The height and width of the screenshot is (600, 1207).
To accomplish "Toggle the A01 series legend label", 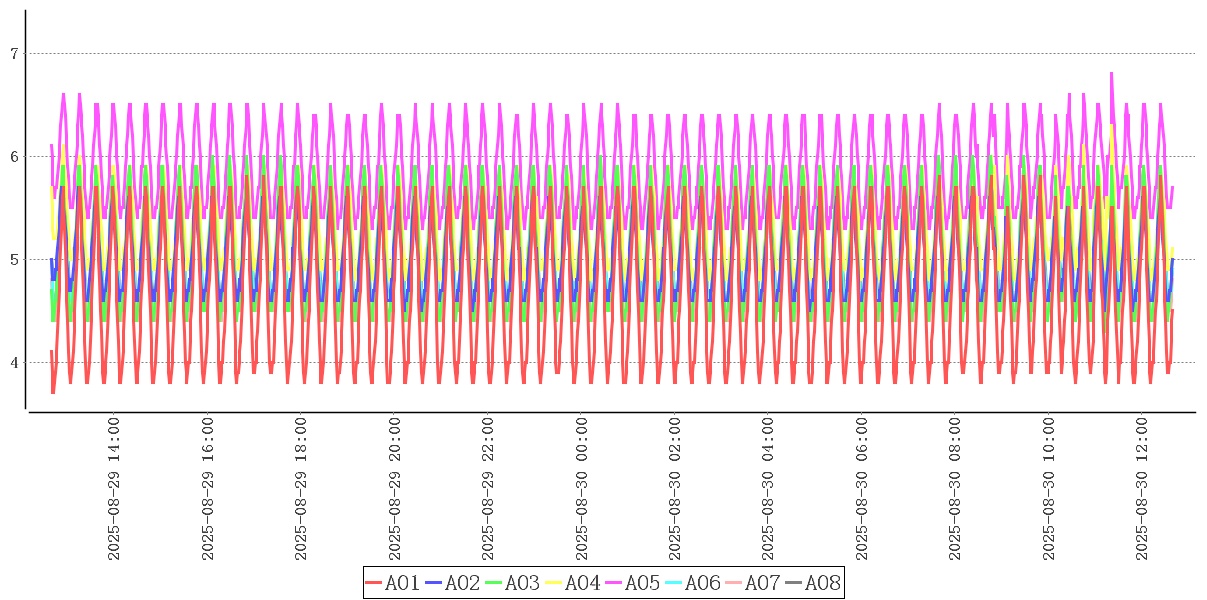I will (402, 583).
